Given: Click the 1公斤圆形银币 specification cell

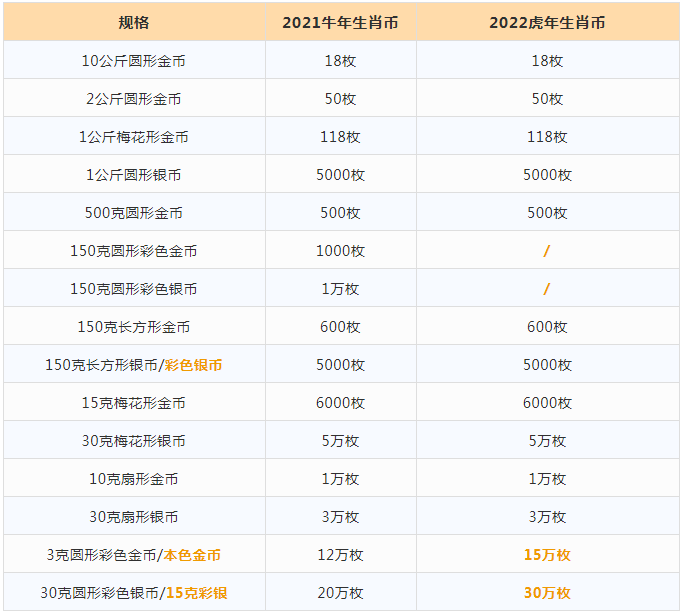Looking at the screenshot, I should [x=134, y=175].
